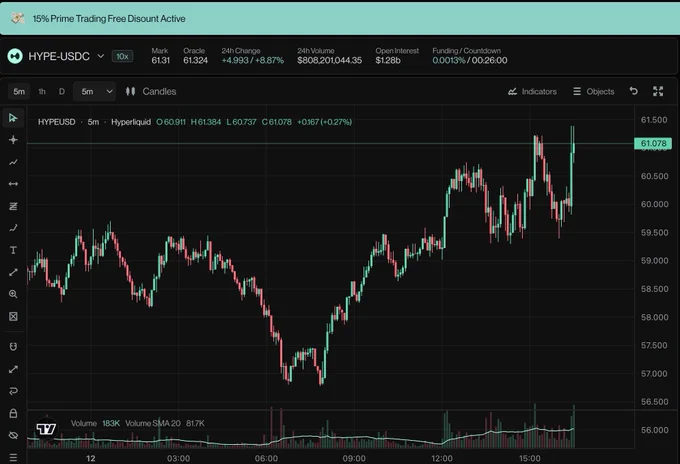Click the curved return arrow icon

(x=13, y=391)
